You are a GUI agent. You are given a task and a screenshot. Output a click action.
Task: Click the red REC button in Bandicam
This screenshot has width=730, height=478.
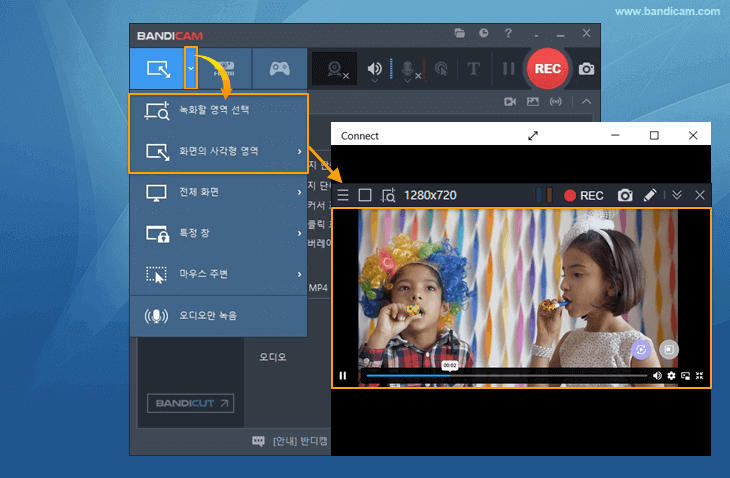click(x=547, y=68)
